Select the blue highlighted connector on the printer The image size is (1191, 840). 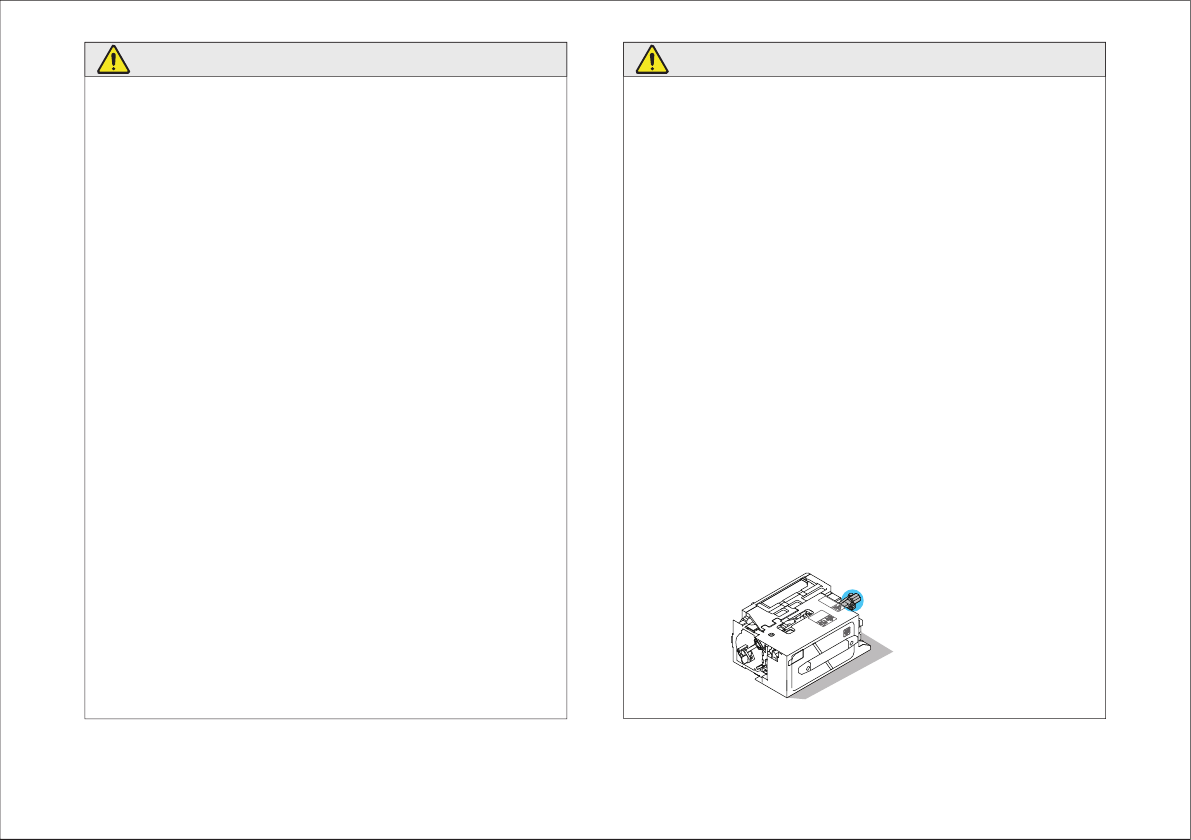852,600
